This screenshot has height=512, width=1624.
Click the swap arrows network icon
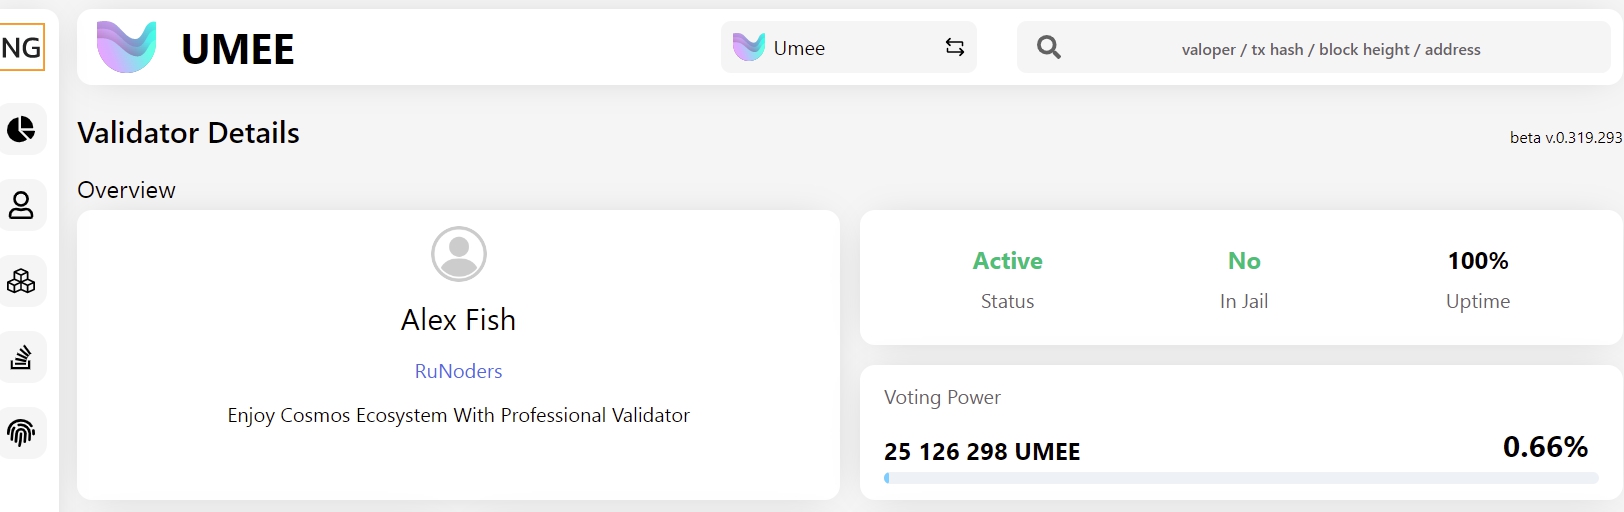[x=955, y=47]
